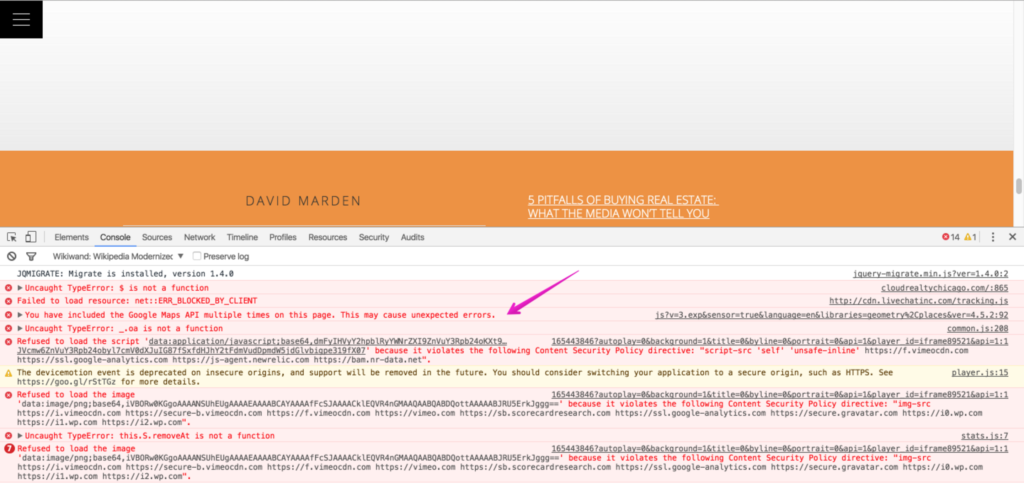Expand 'this.S.removeAt is not a function' error

[20, 436]
